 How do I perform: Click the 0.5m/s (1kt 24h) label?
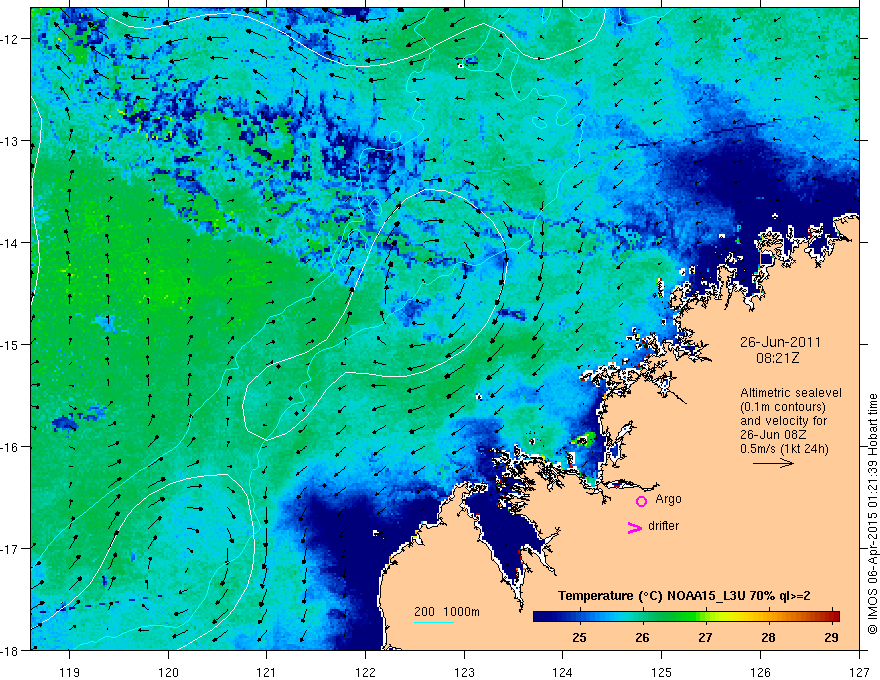point(784,449)
